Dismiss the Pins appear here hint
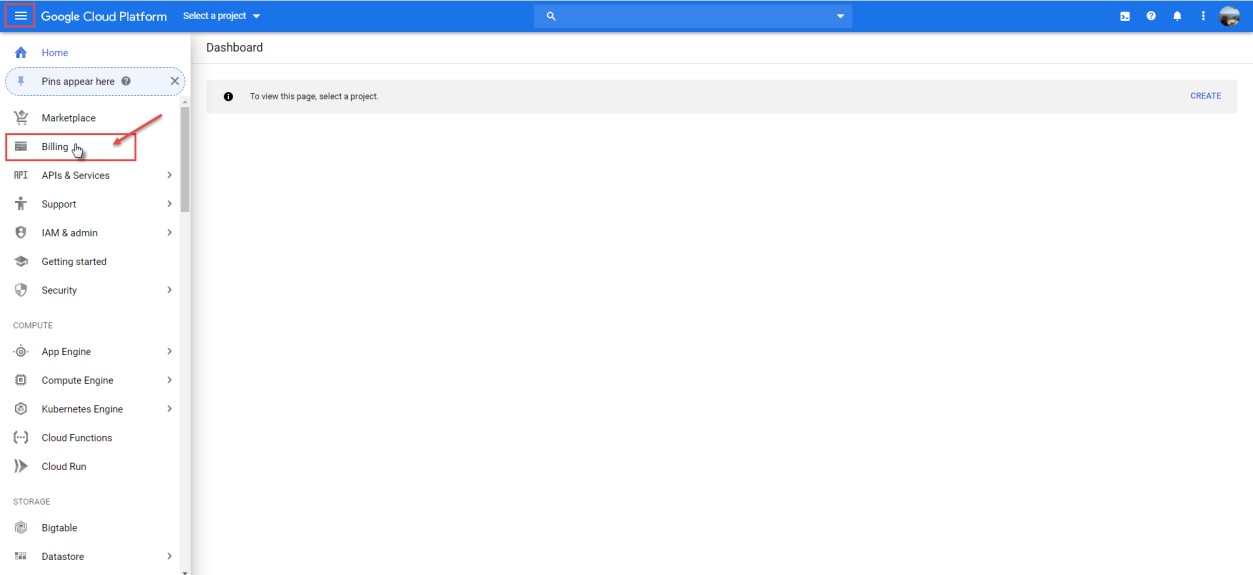The width and height of the screenshot is (1253, 575). 174,81
